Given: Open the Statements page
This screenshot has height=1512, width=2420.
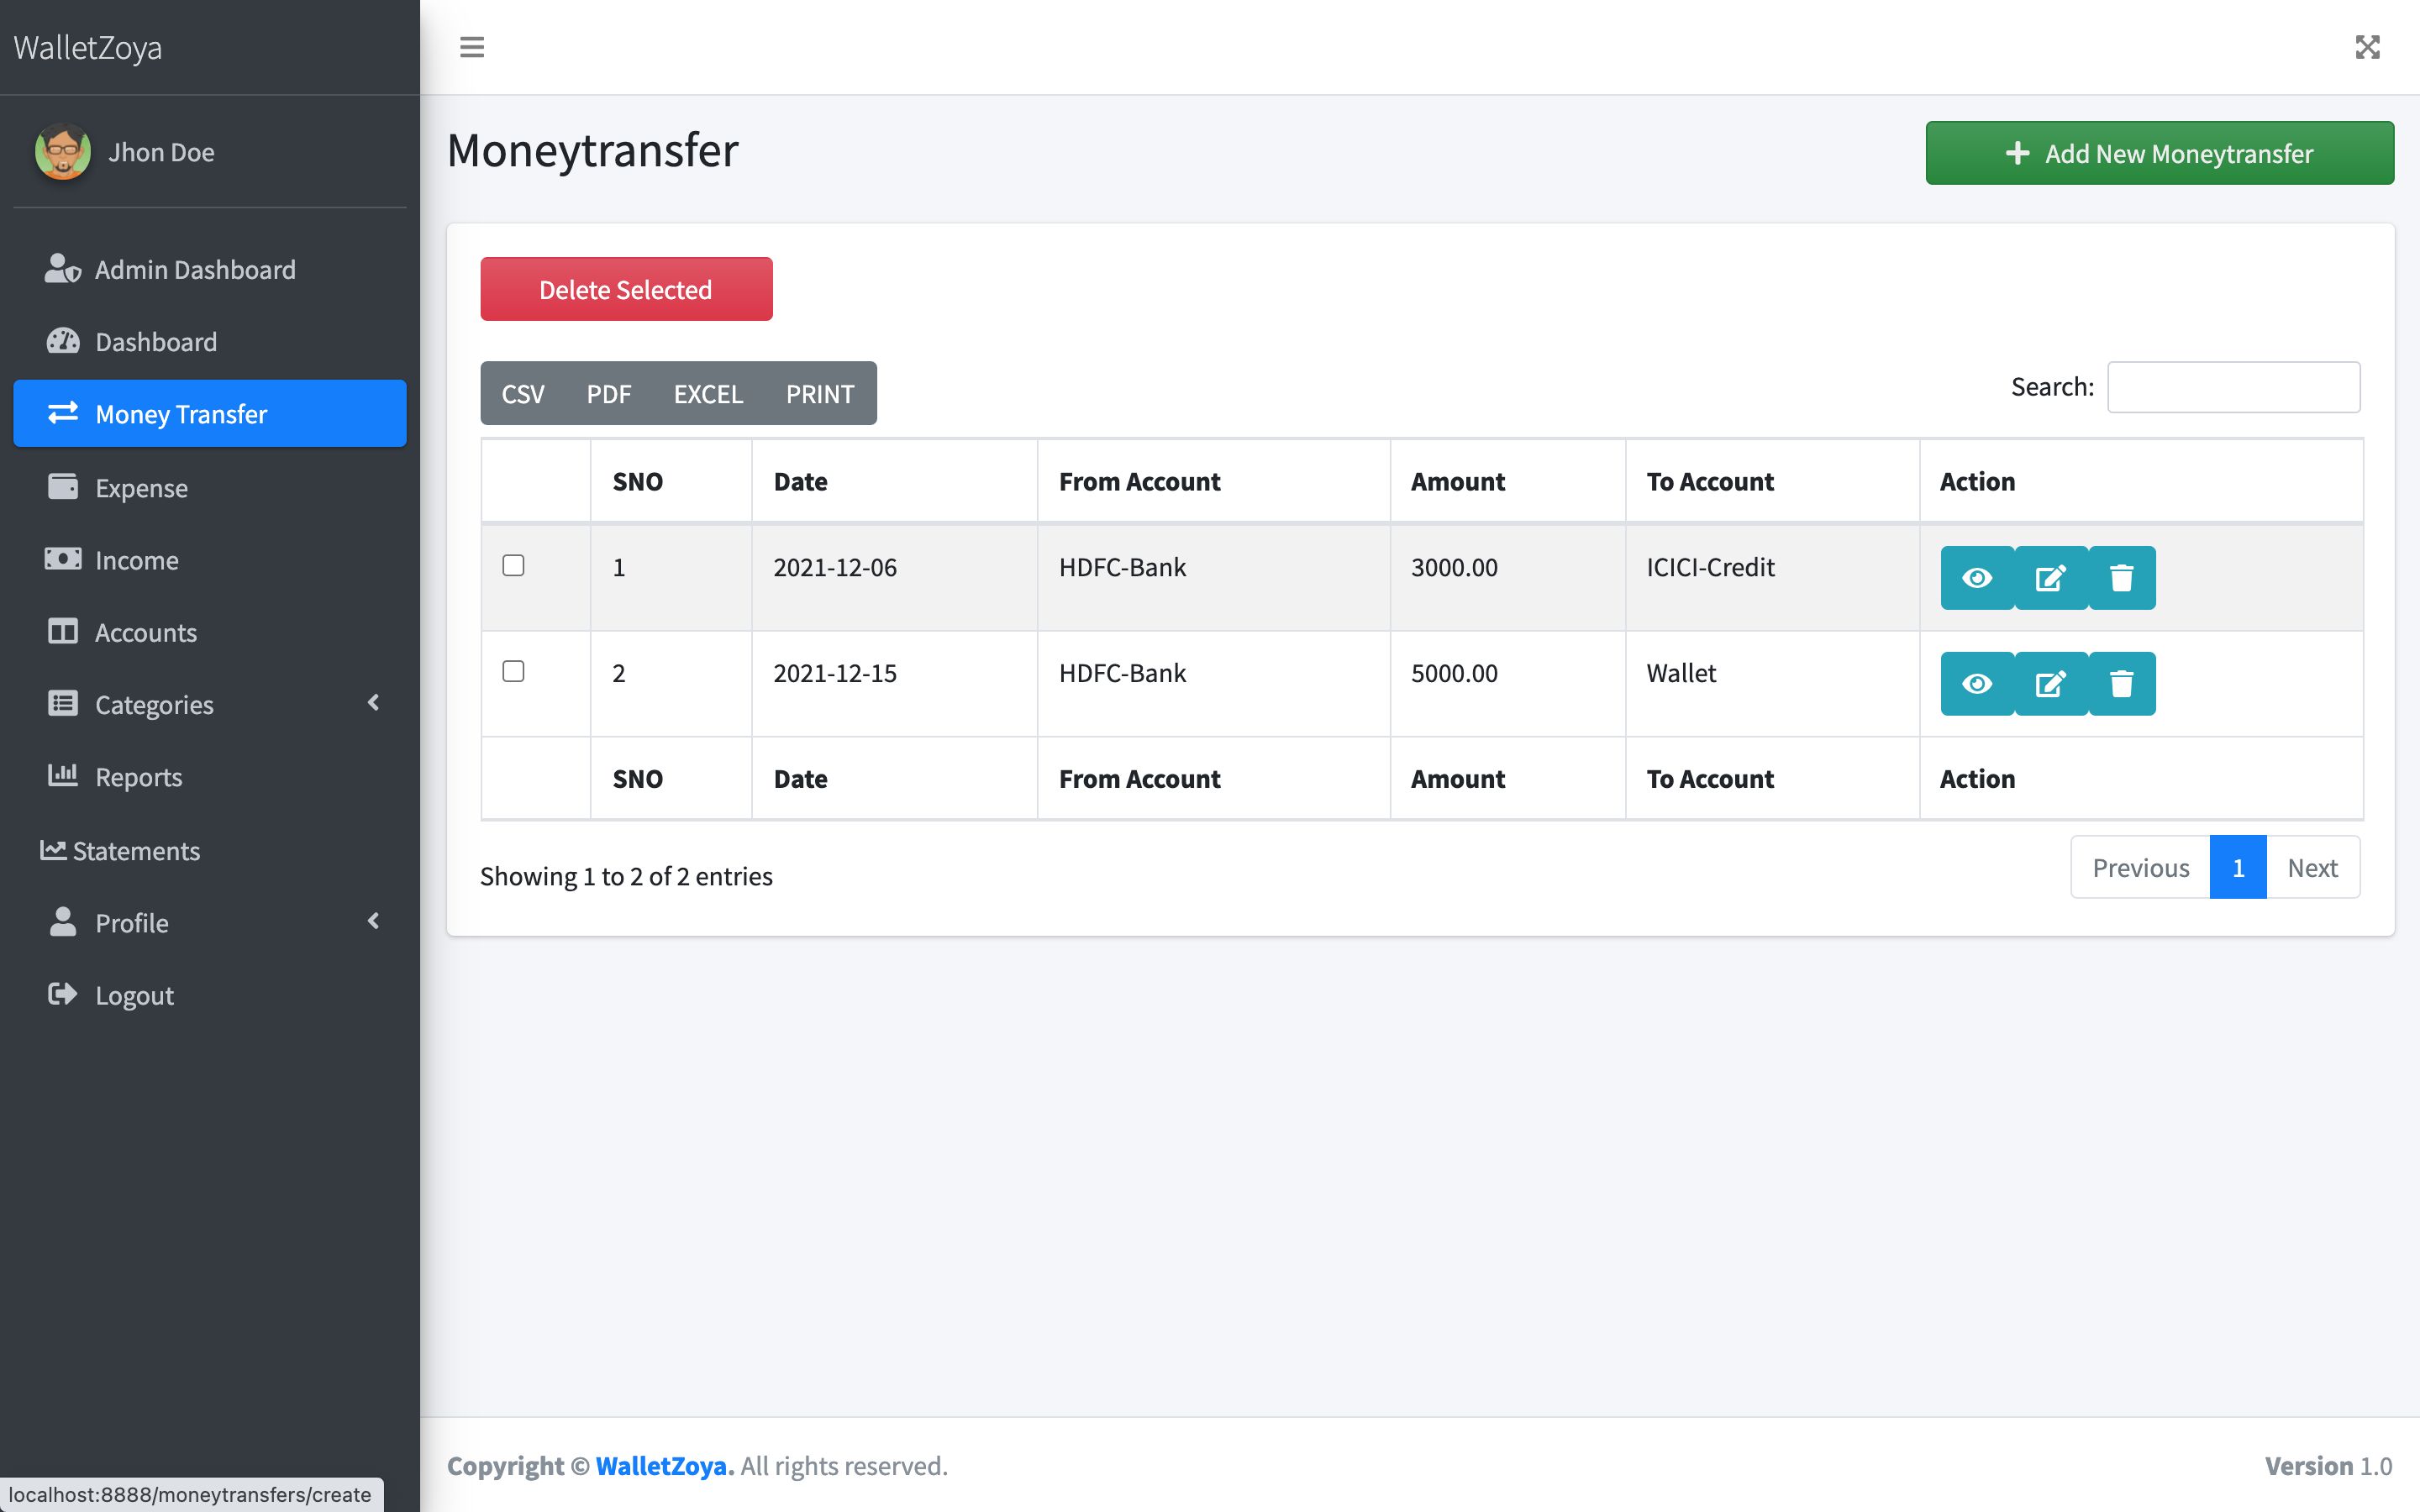Looking at the screenshot, I should (x=210, y=850).
